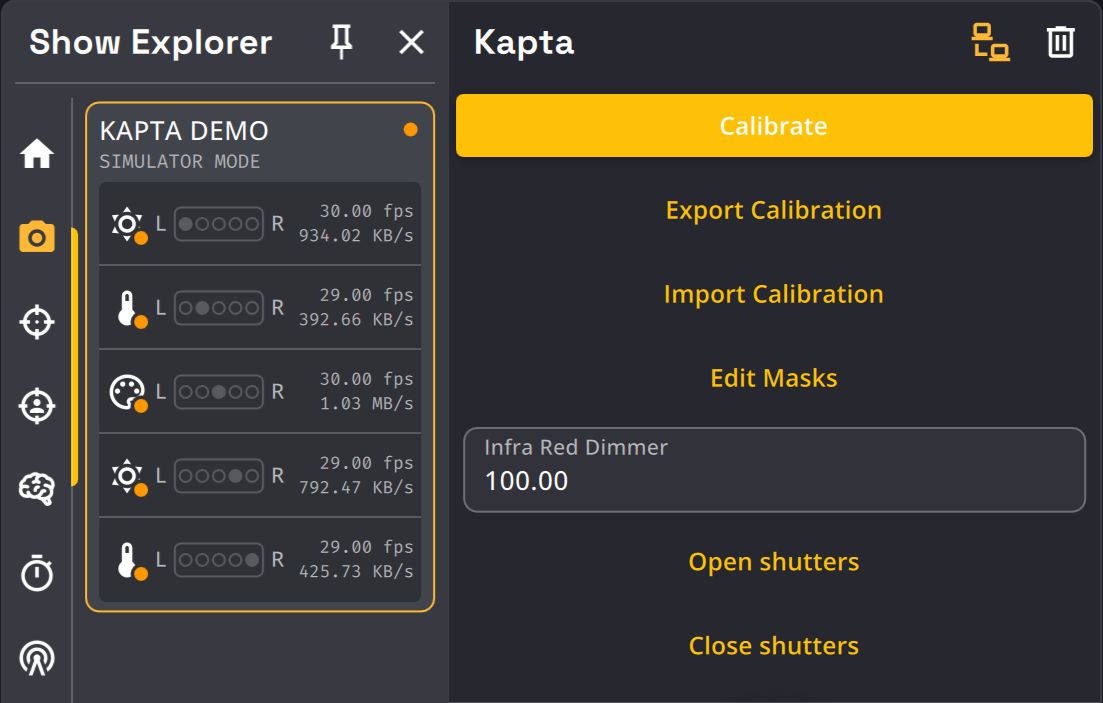Open the person tracking target icon
The image size is (1103, 703).
37,406
